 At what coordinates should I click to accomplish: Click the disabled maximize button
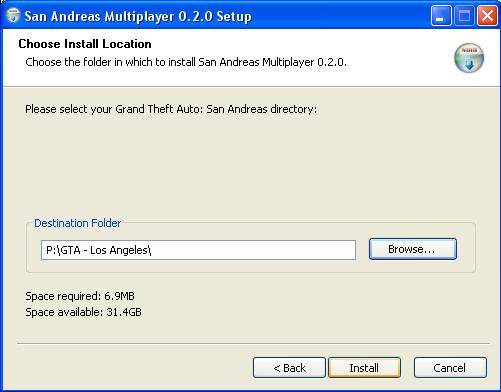(464, 16)
